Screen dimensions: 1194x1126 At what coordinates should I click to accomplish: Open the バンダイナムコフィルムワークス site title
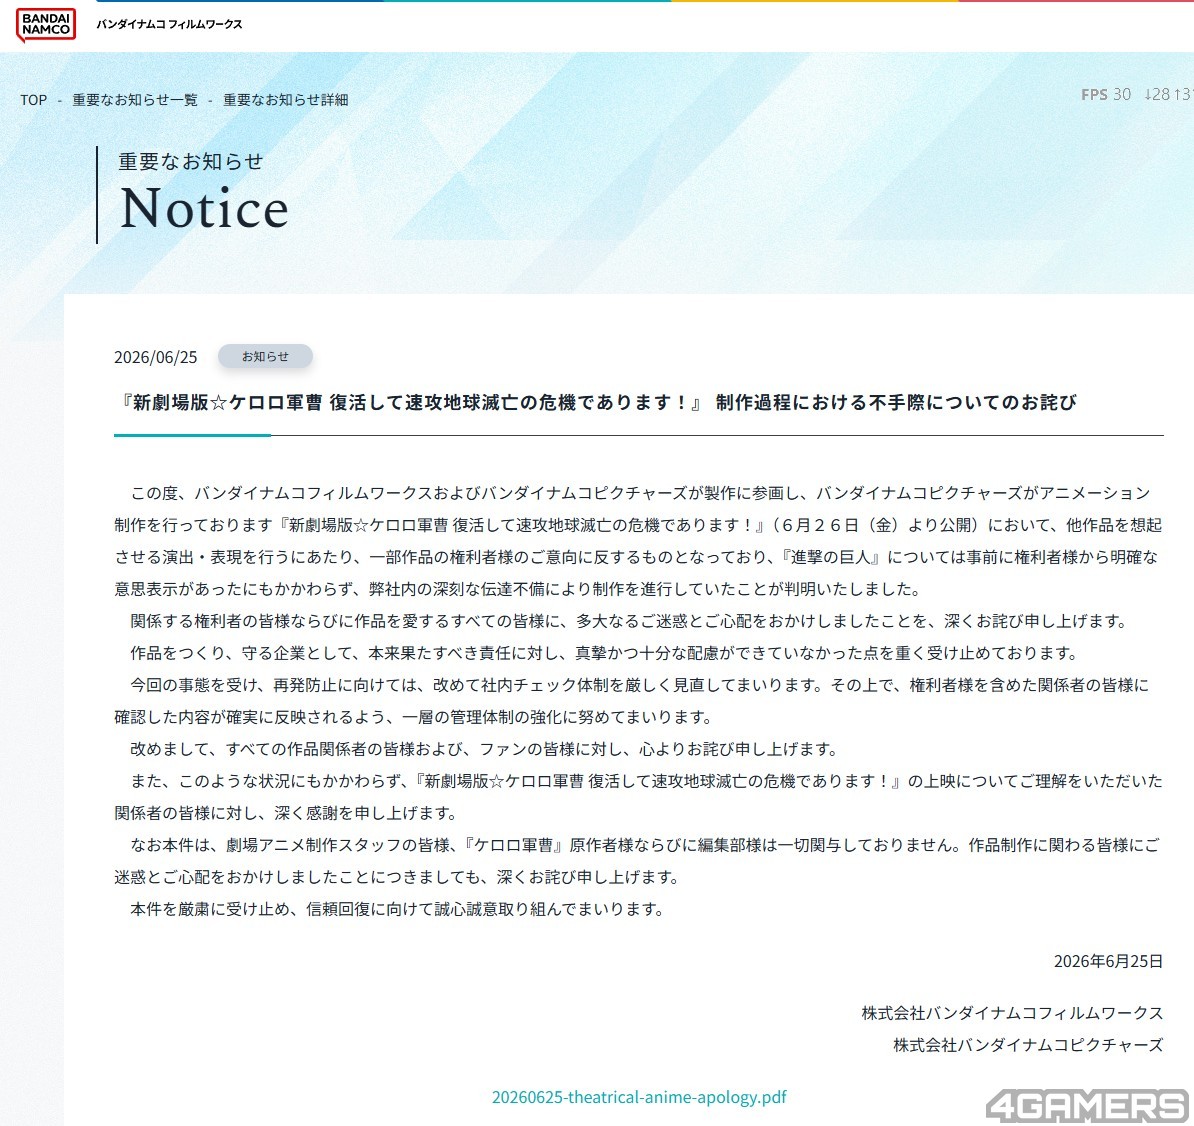[x=169, y=24]
